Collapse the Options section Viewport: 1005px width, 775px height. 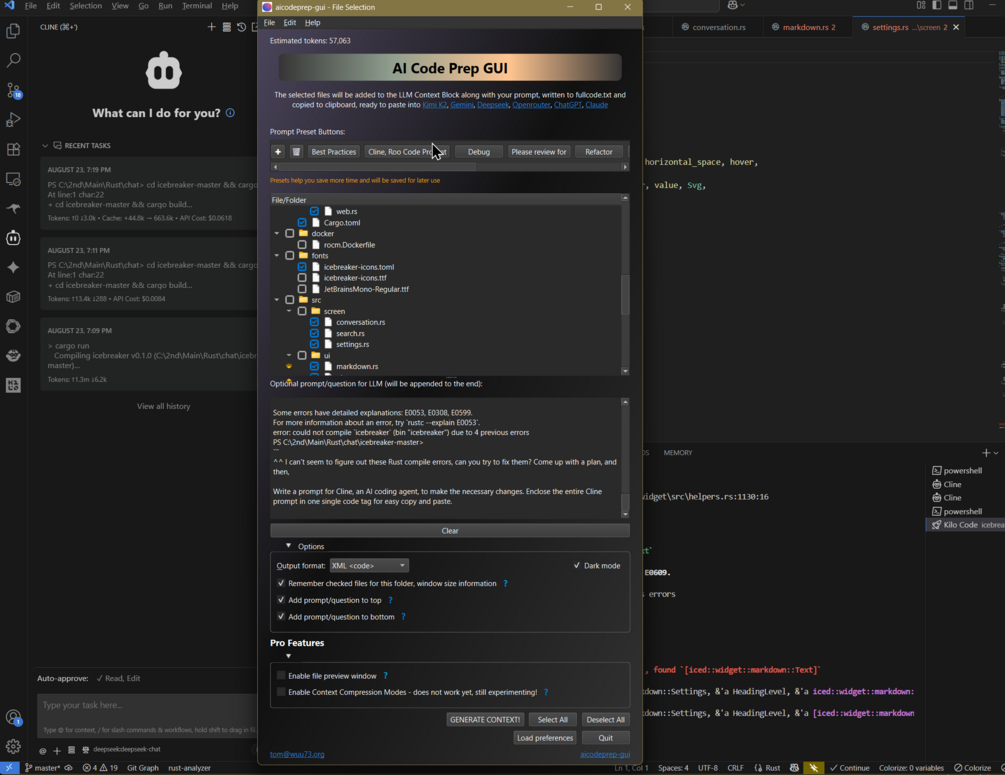pyautogui.click(x=288, y=546)
